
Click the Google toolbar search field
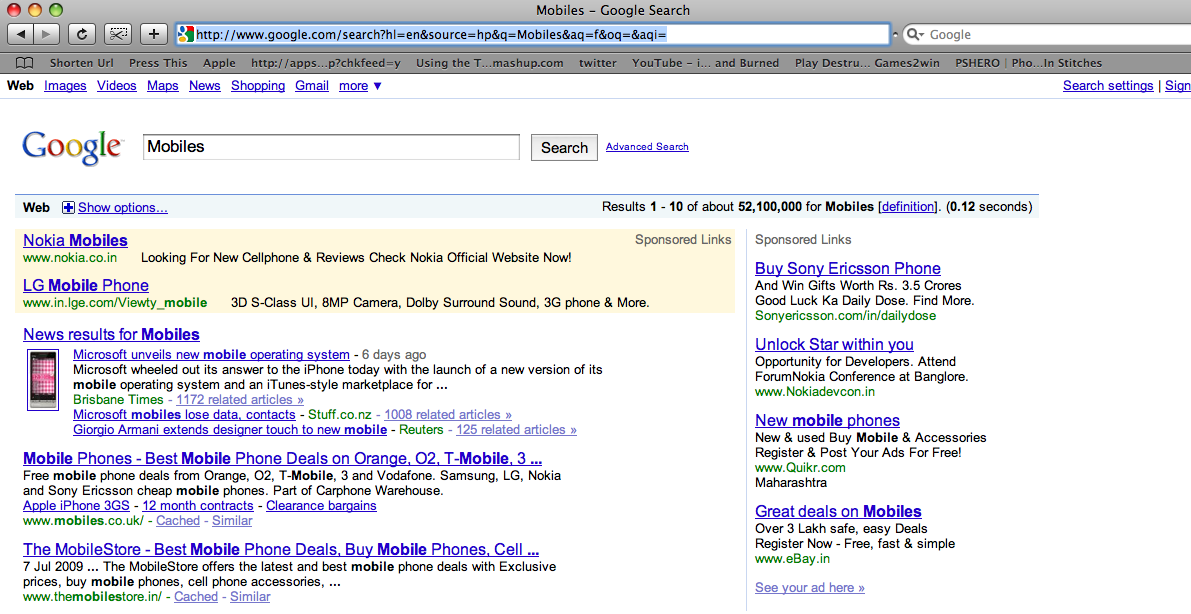1047,34
